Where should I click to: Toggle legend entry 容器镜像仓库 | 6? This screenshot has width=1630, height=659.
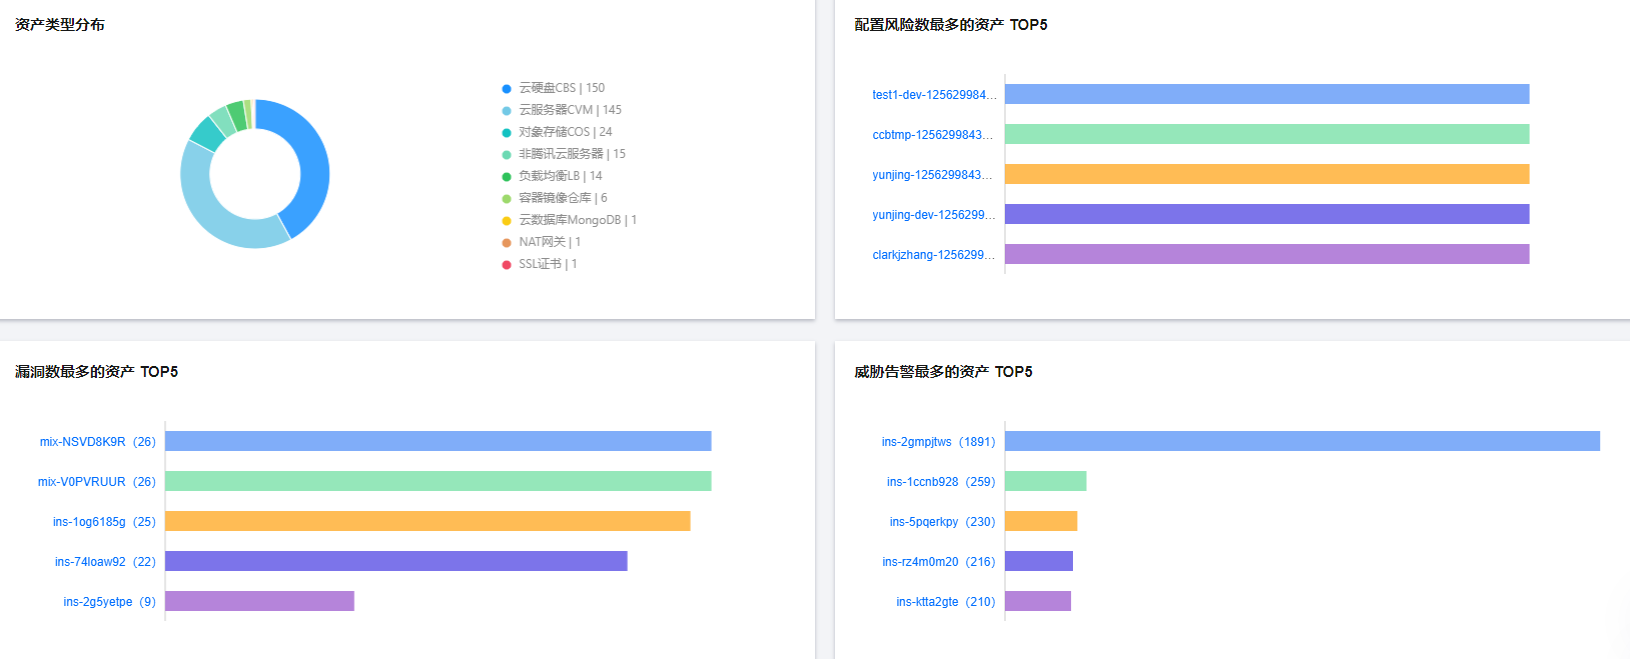pyautogui.click(x=555, y=198)
